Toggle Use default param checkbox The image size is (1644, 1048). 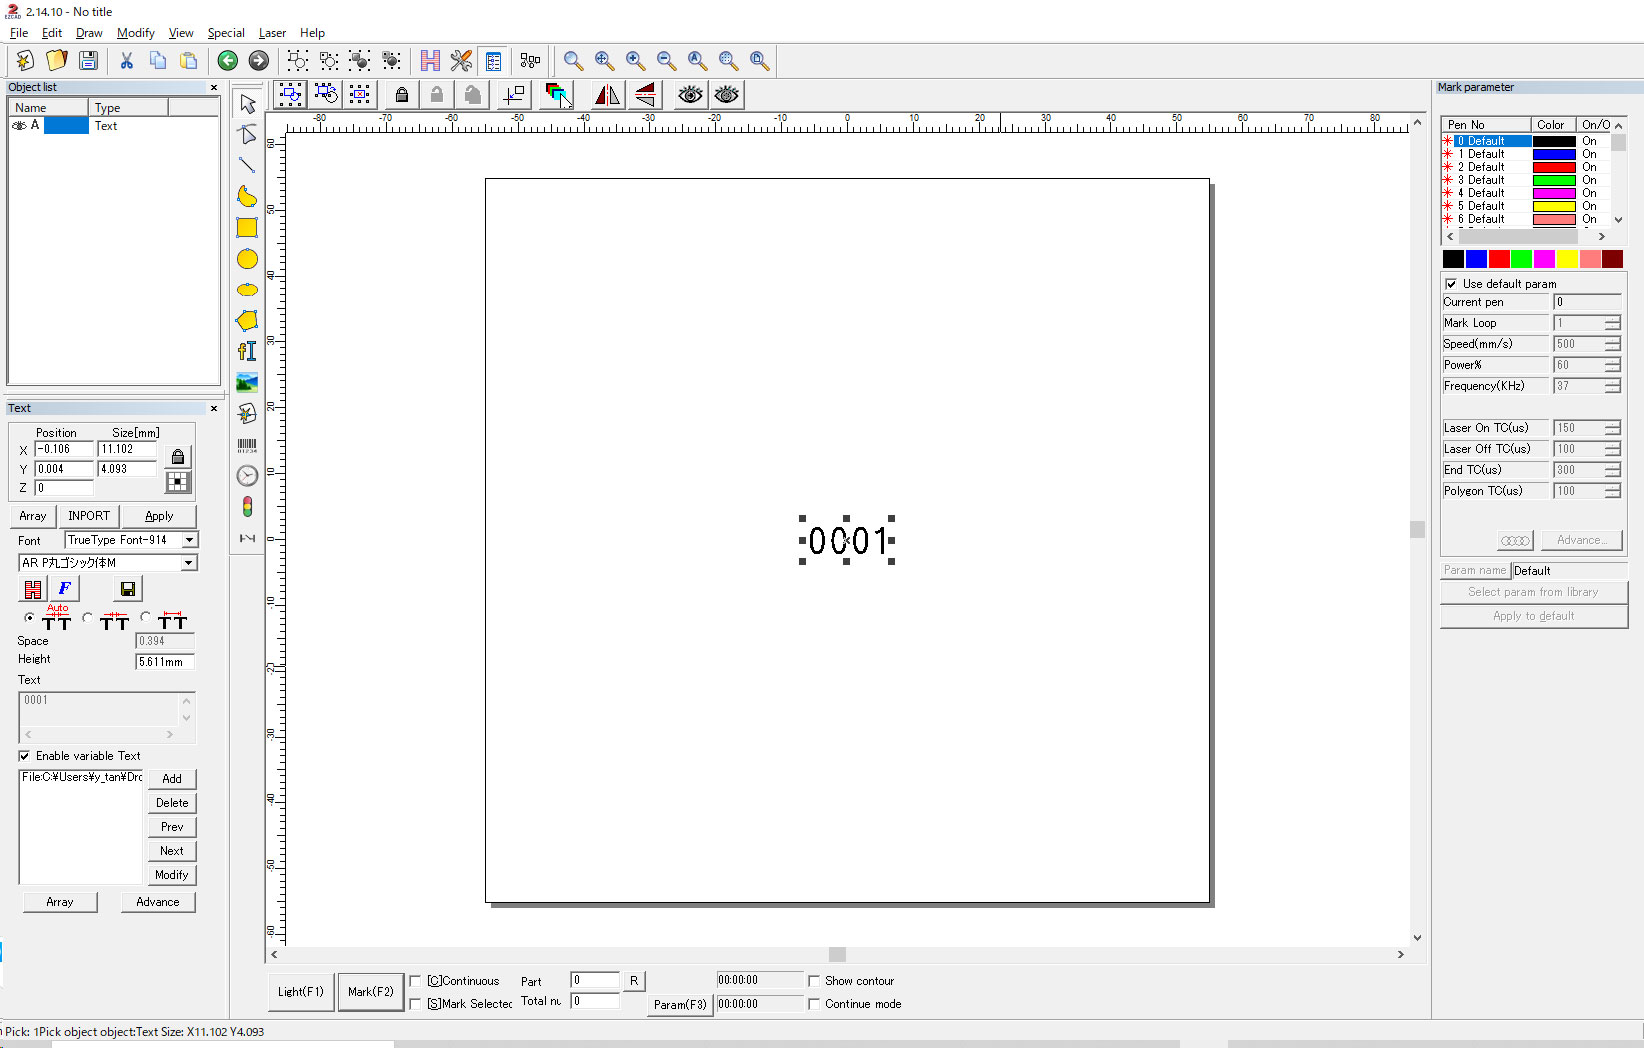pos(1451,284)
